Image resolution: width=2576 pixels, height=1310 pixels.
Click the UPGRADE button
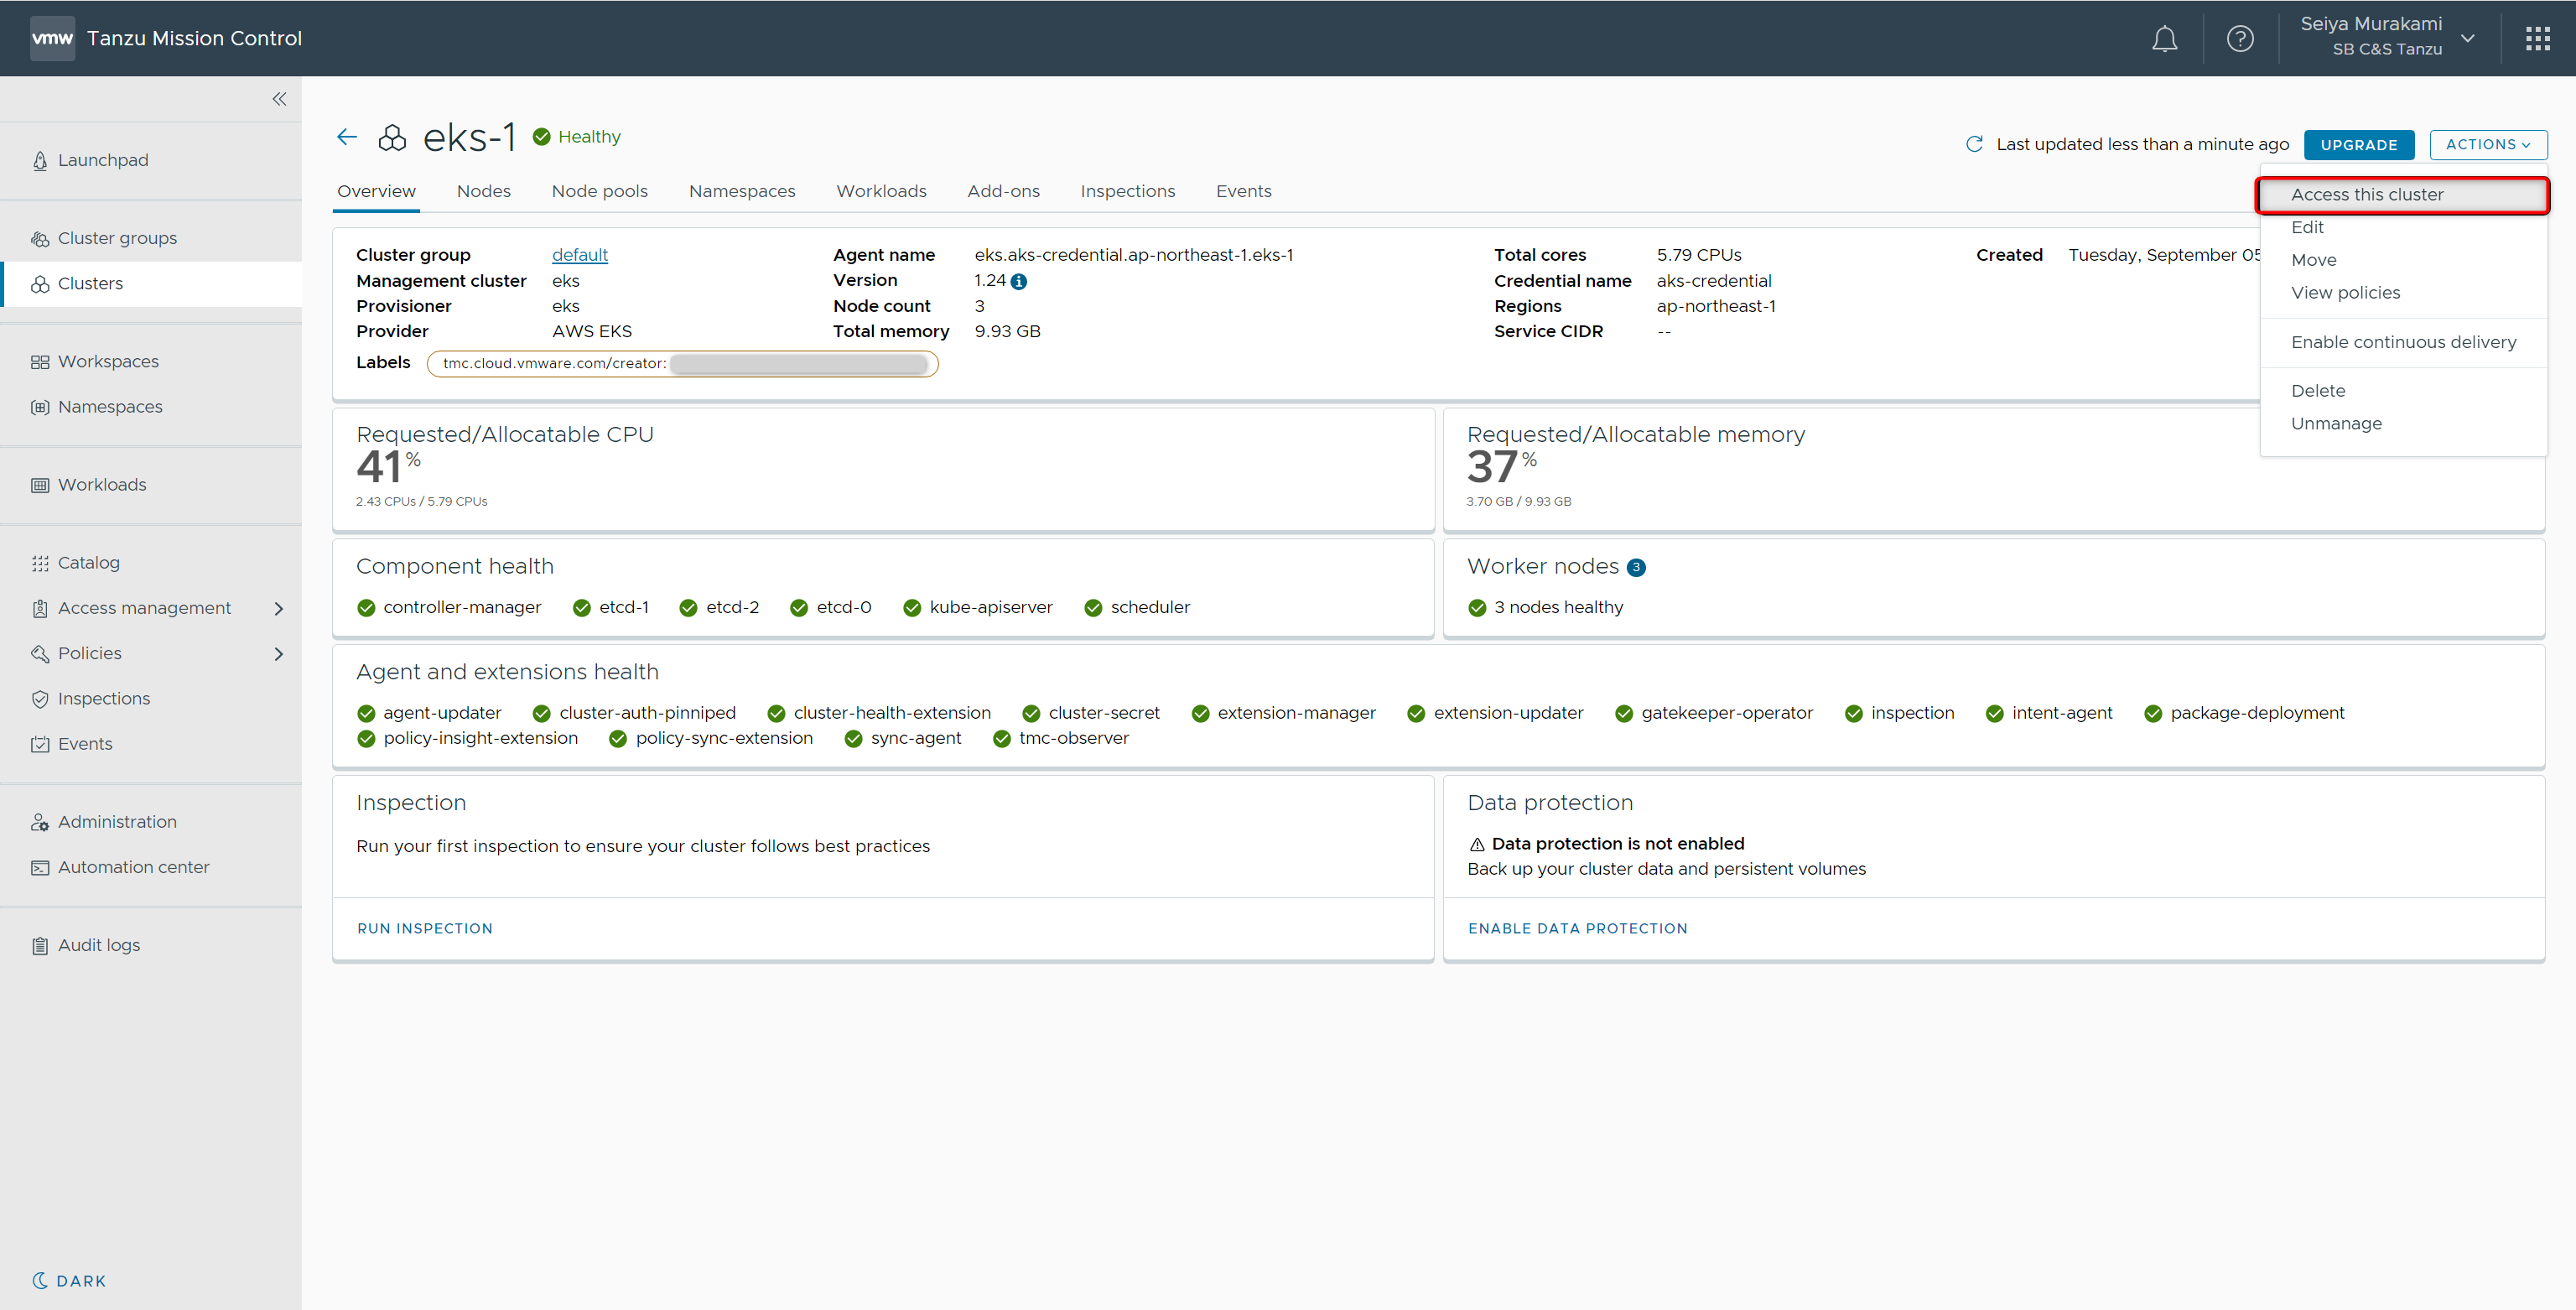2358,145
